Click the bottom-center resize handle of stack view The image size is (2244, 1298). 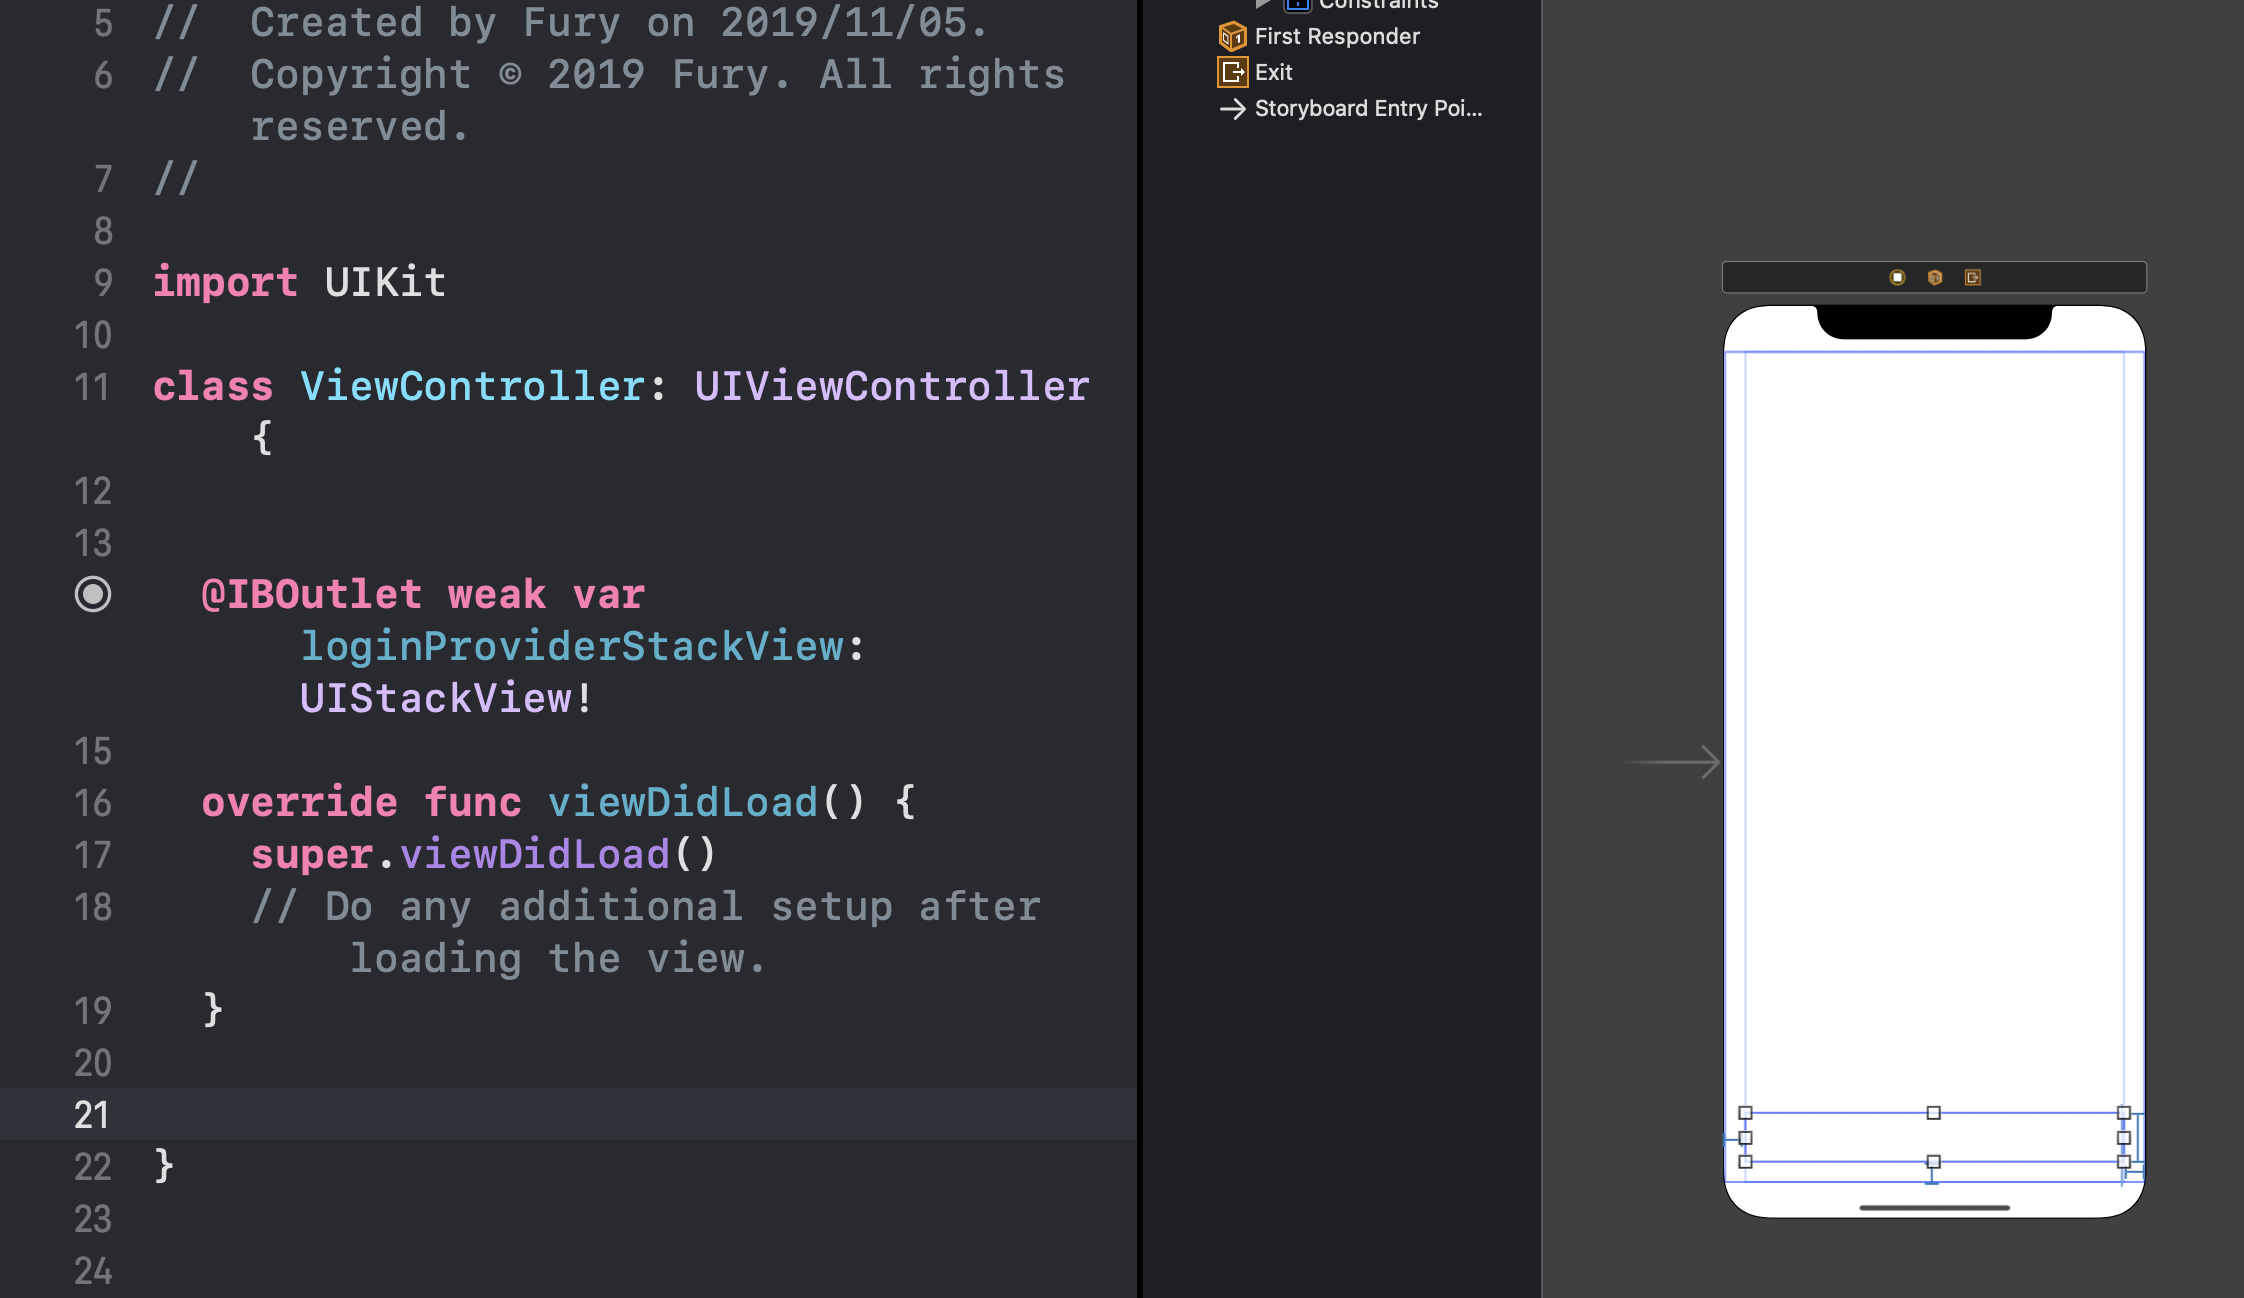[x=1933, y=1162]
